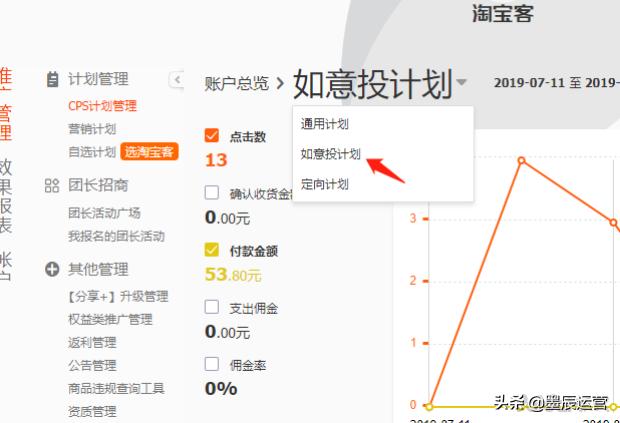Open 资质管理 in the sidebar
Viewport: 620px width, 423px height.
point(92,412)
